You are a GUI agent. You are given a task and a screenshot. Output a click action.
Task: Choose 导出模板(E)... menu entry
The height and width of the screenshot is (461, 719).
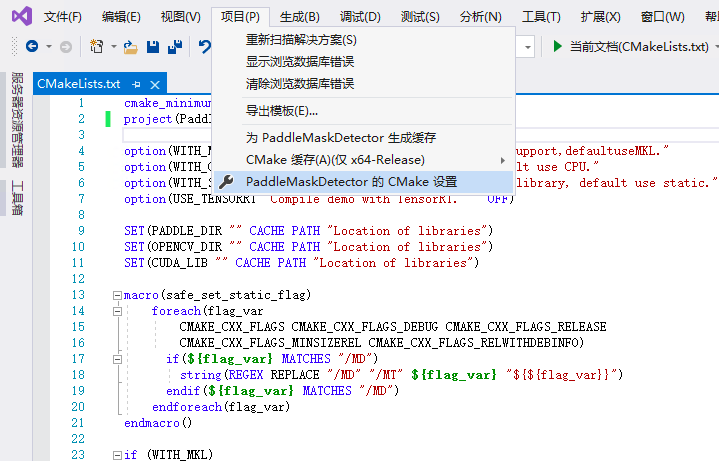tap(364, 111)
